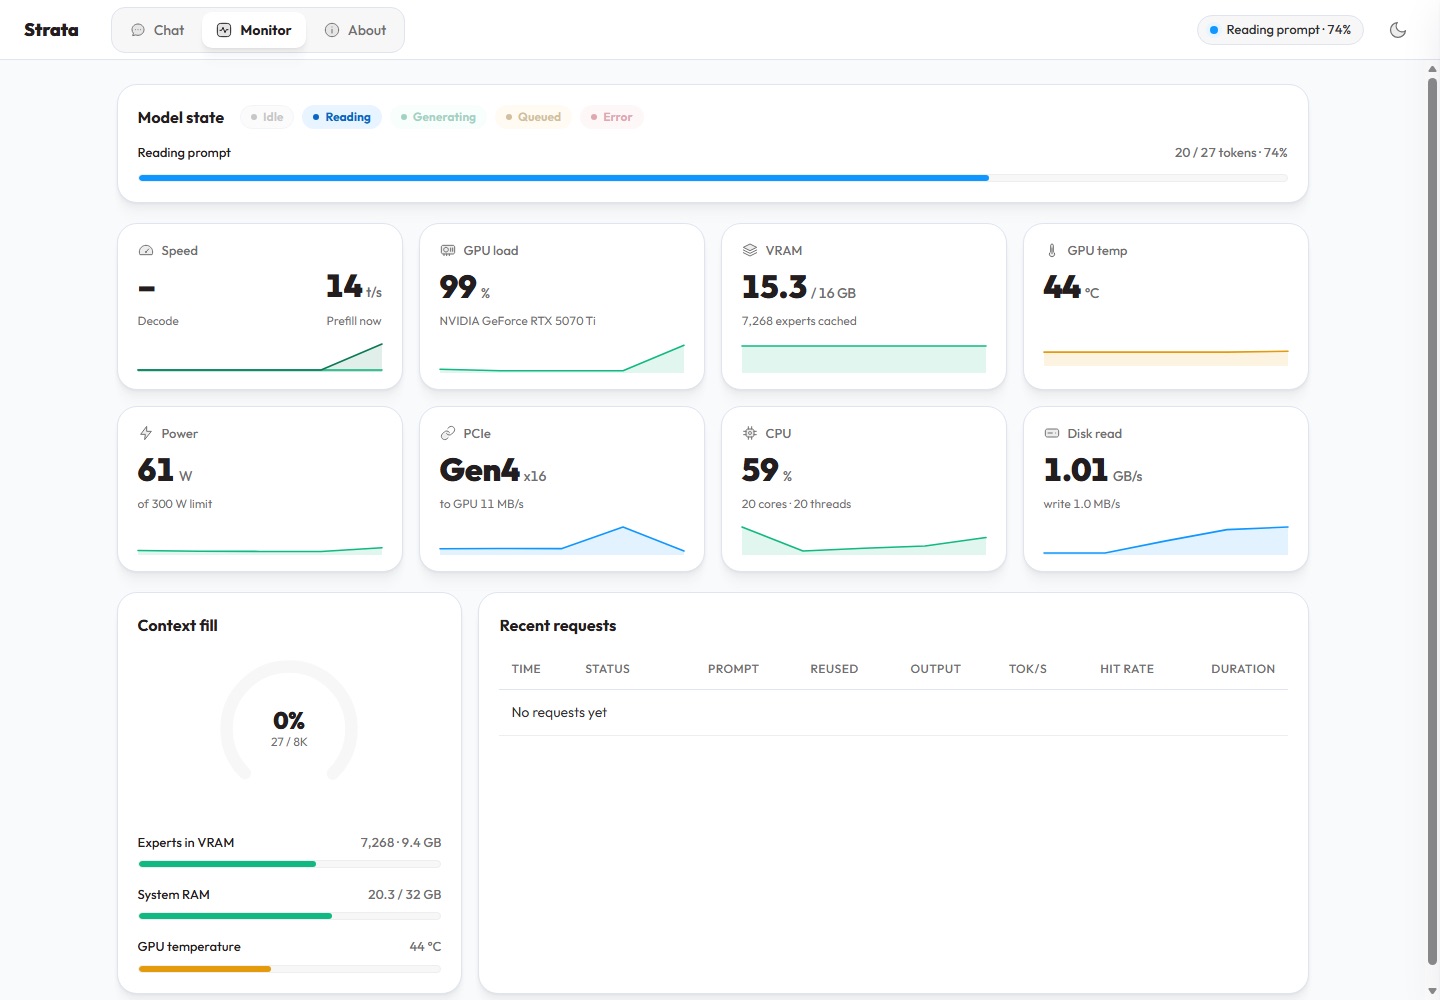The width and height of the screenshot is (1440, 1000).
Task: Click the System RAM usage bar
Action: pos(290,916)
